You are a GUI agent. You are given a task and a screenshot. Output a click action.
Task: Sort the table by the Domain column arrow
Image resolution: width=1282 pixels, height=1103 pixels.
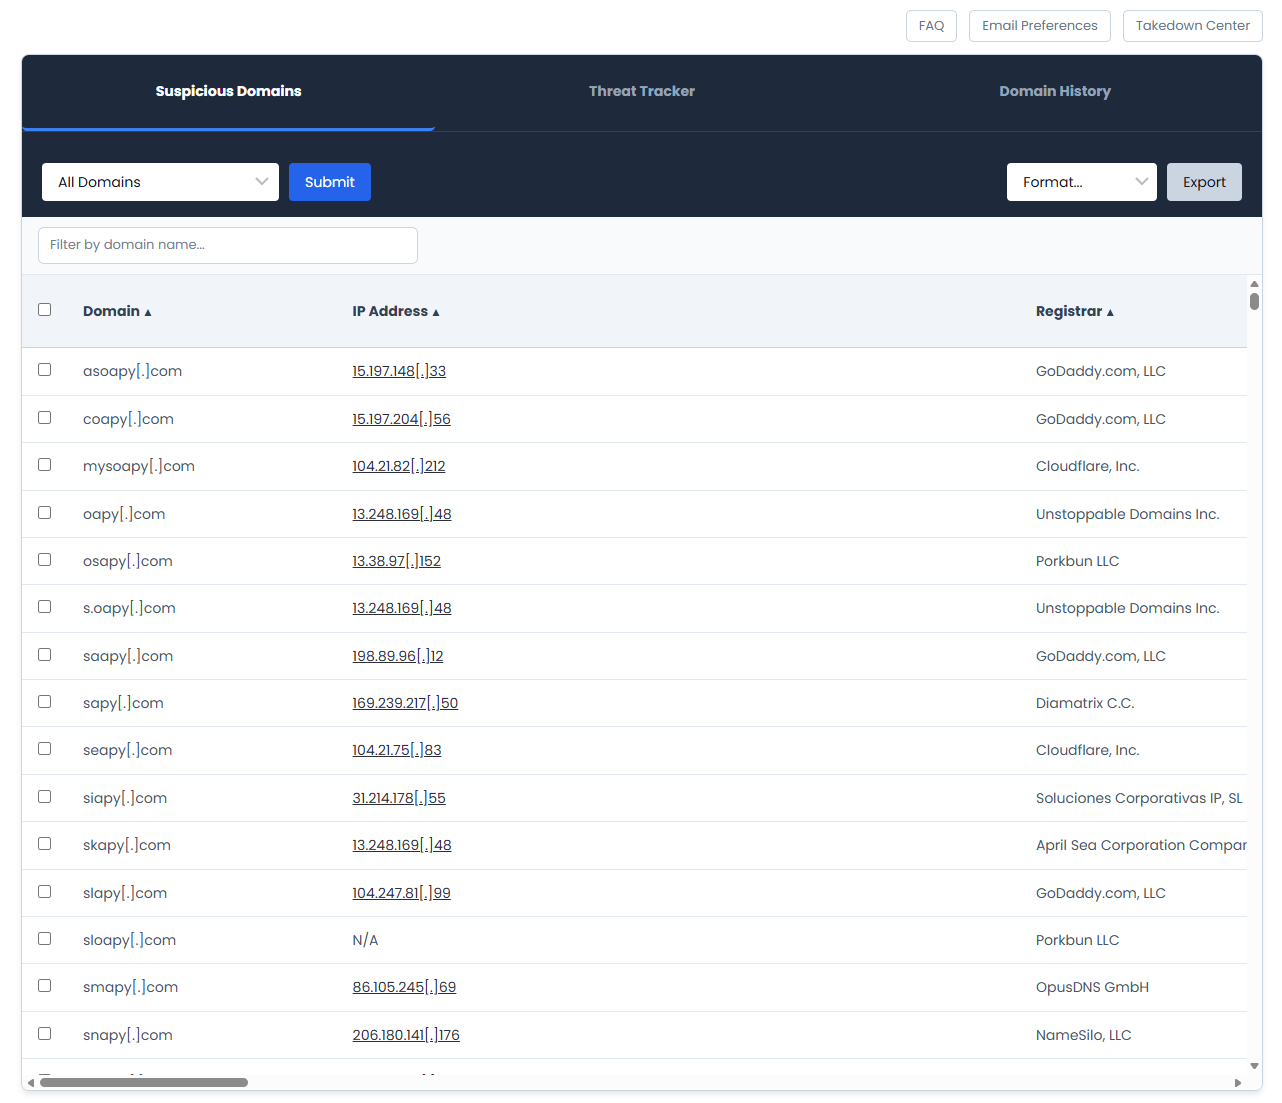coord(148,311)
